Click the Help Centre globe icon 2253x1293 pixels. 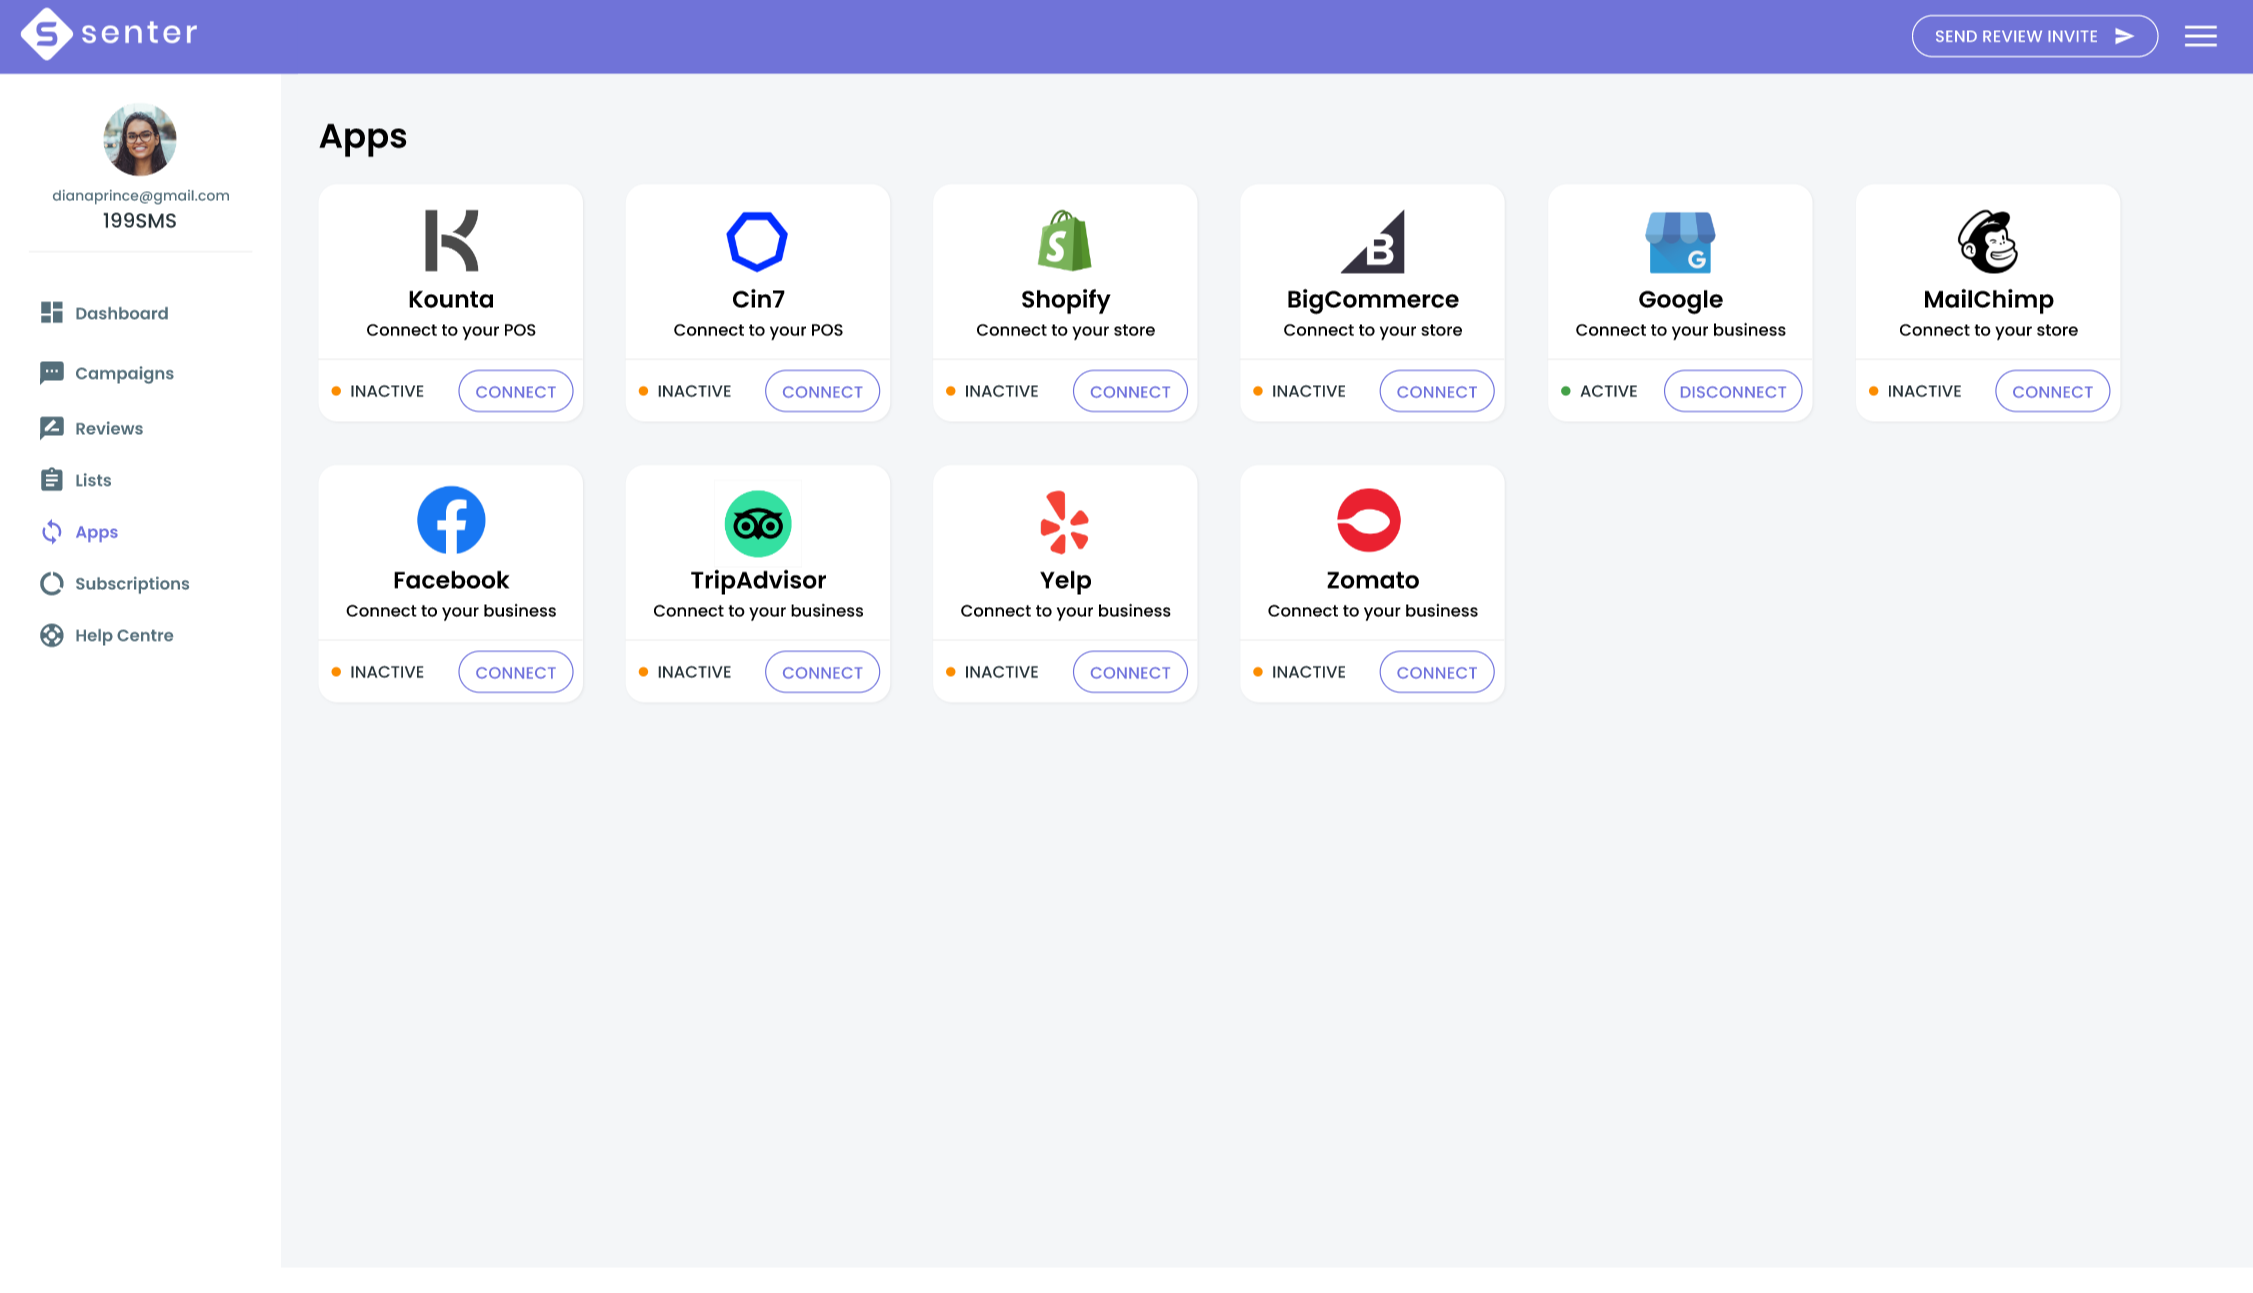pos(51,634)
